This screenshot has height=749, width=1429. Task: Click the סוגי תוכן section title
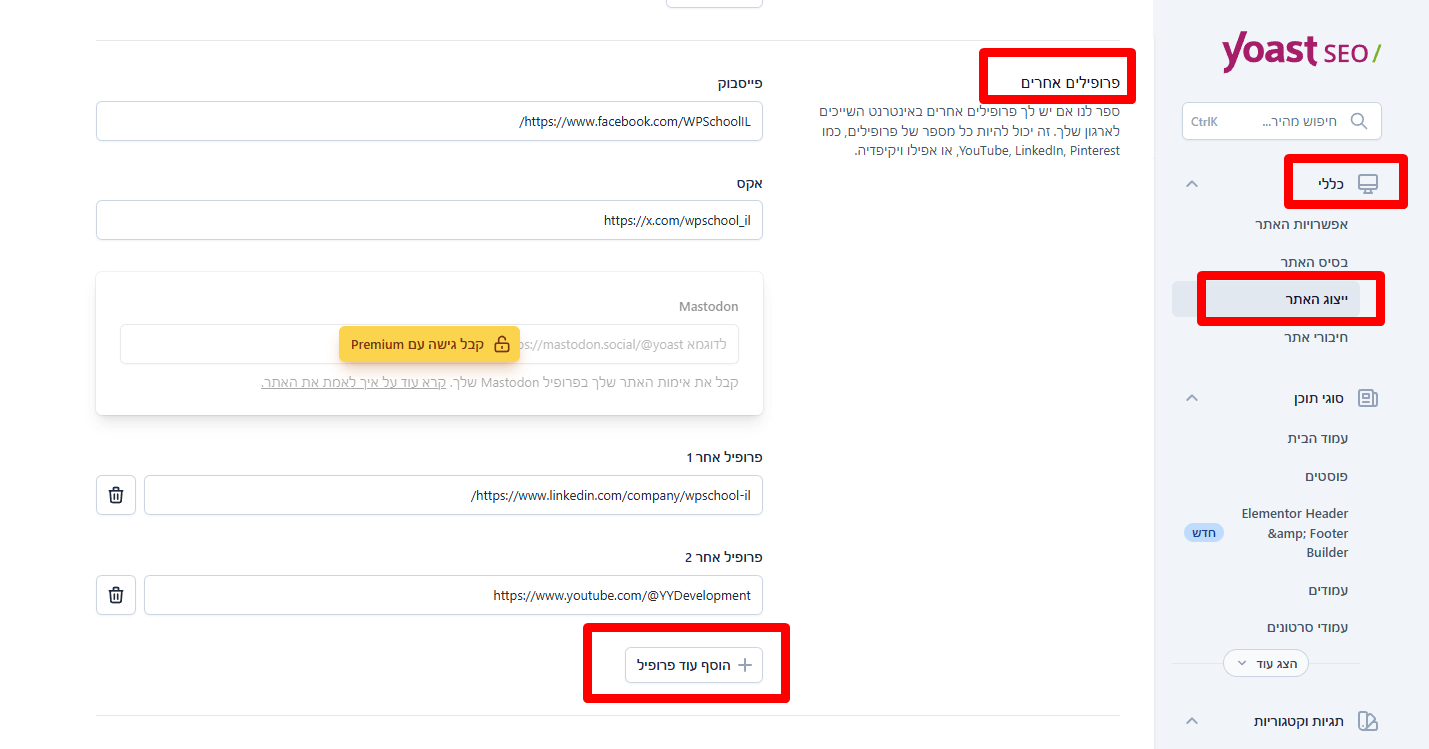[x=1319, y=398]
